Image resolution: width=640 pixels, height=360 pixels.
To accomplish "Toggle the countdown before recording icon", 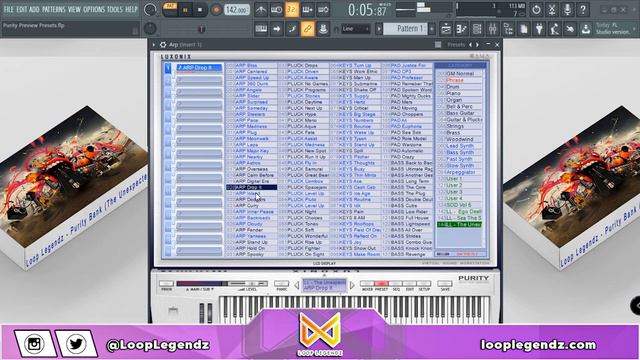I will pyautogui.click(x=292, y=10).
